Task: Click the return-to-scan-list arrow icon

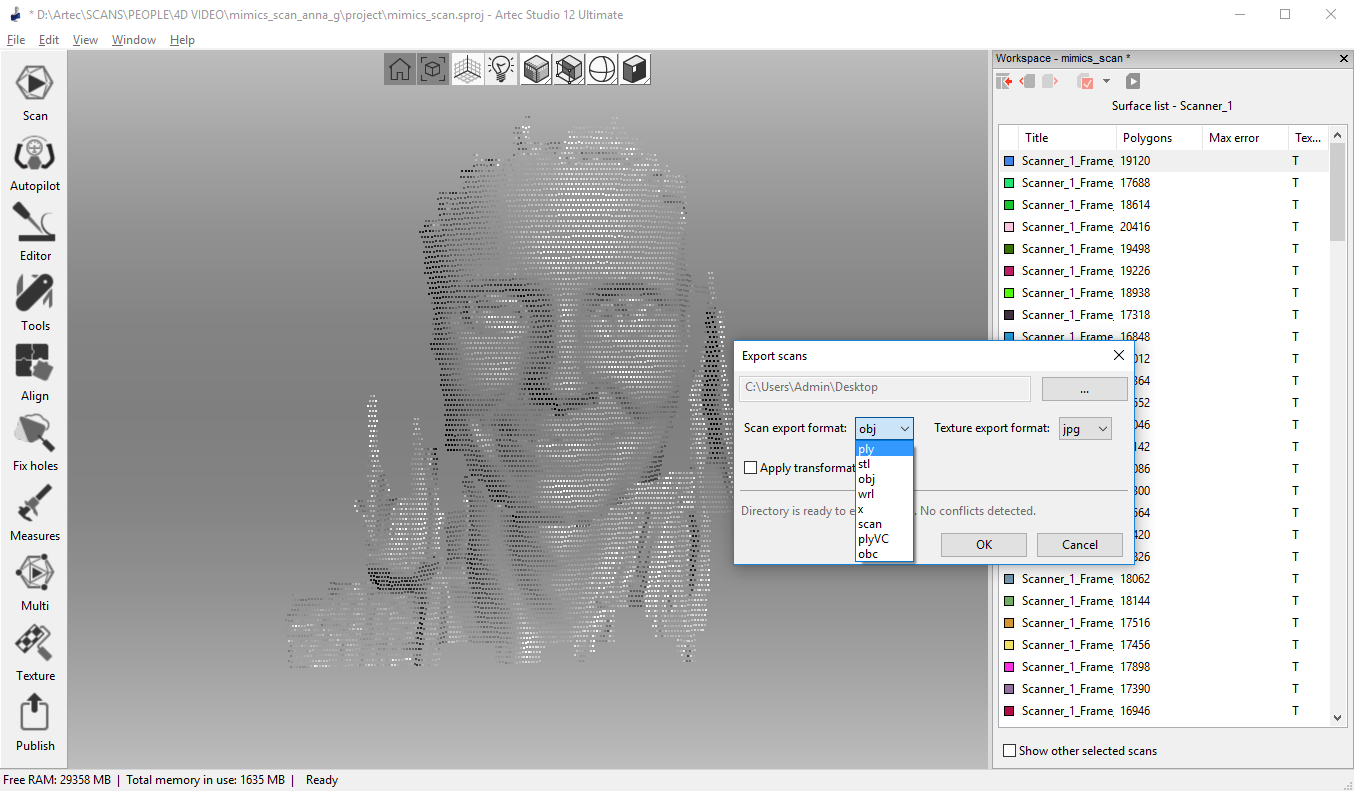Action: (1004, 82)
